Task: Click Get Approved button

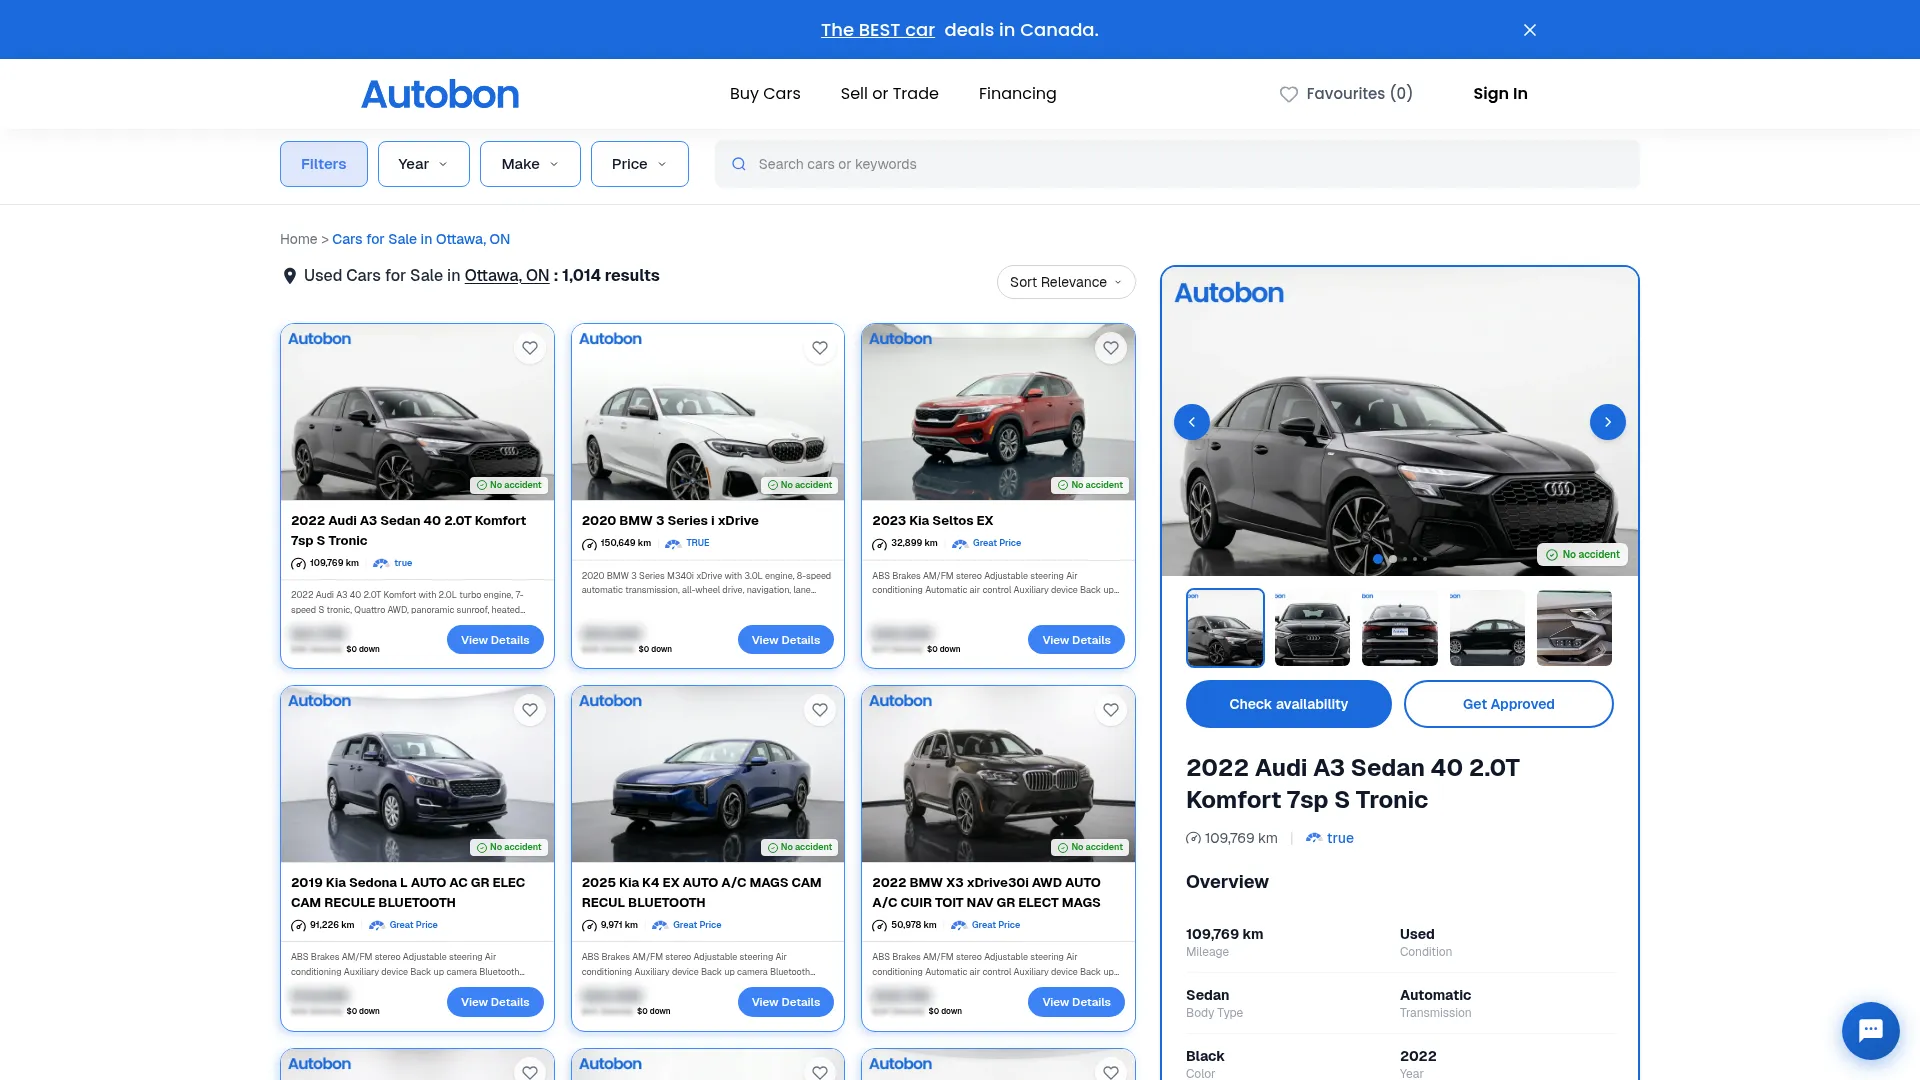Action: point(1508,704)
